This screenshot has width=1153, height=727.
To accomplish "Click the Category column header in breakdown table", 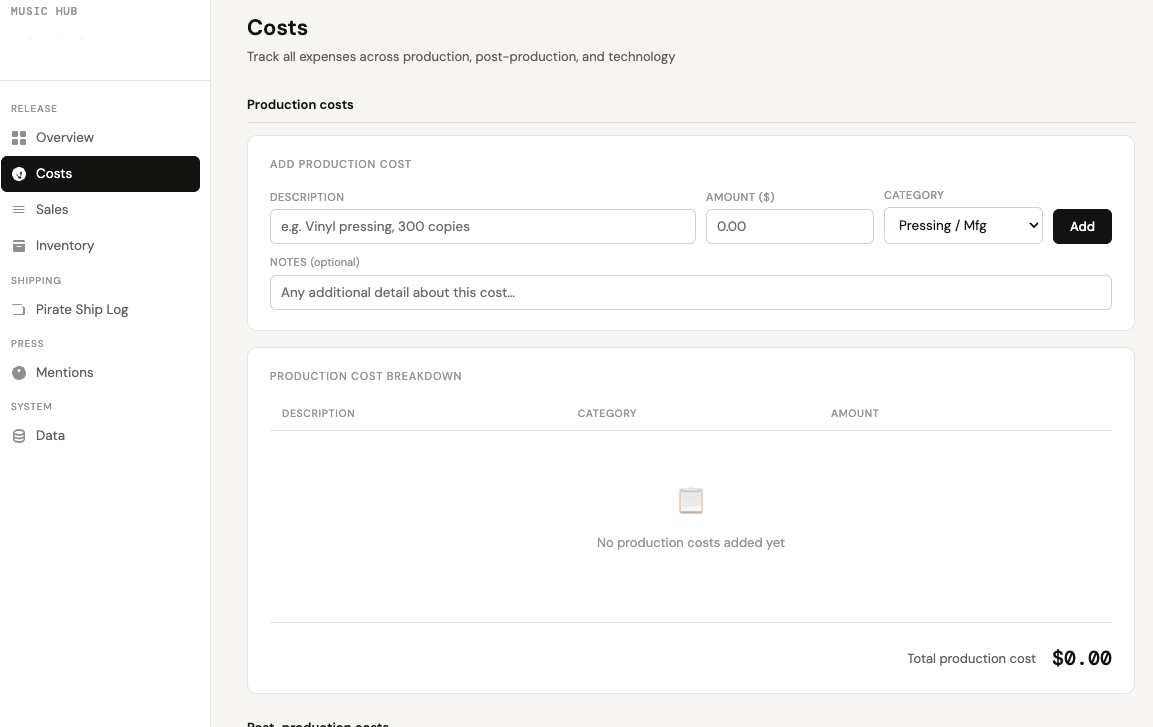I will point(607,413).
